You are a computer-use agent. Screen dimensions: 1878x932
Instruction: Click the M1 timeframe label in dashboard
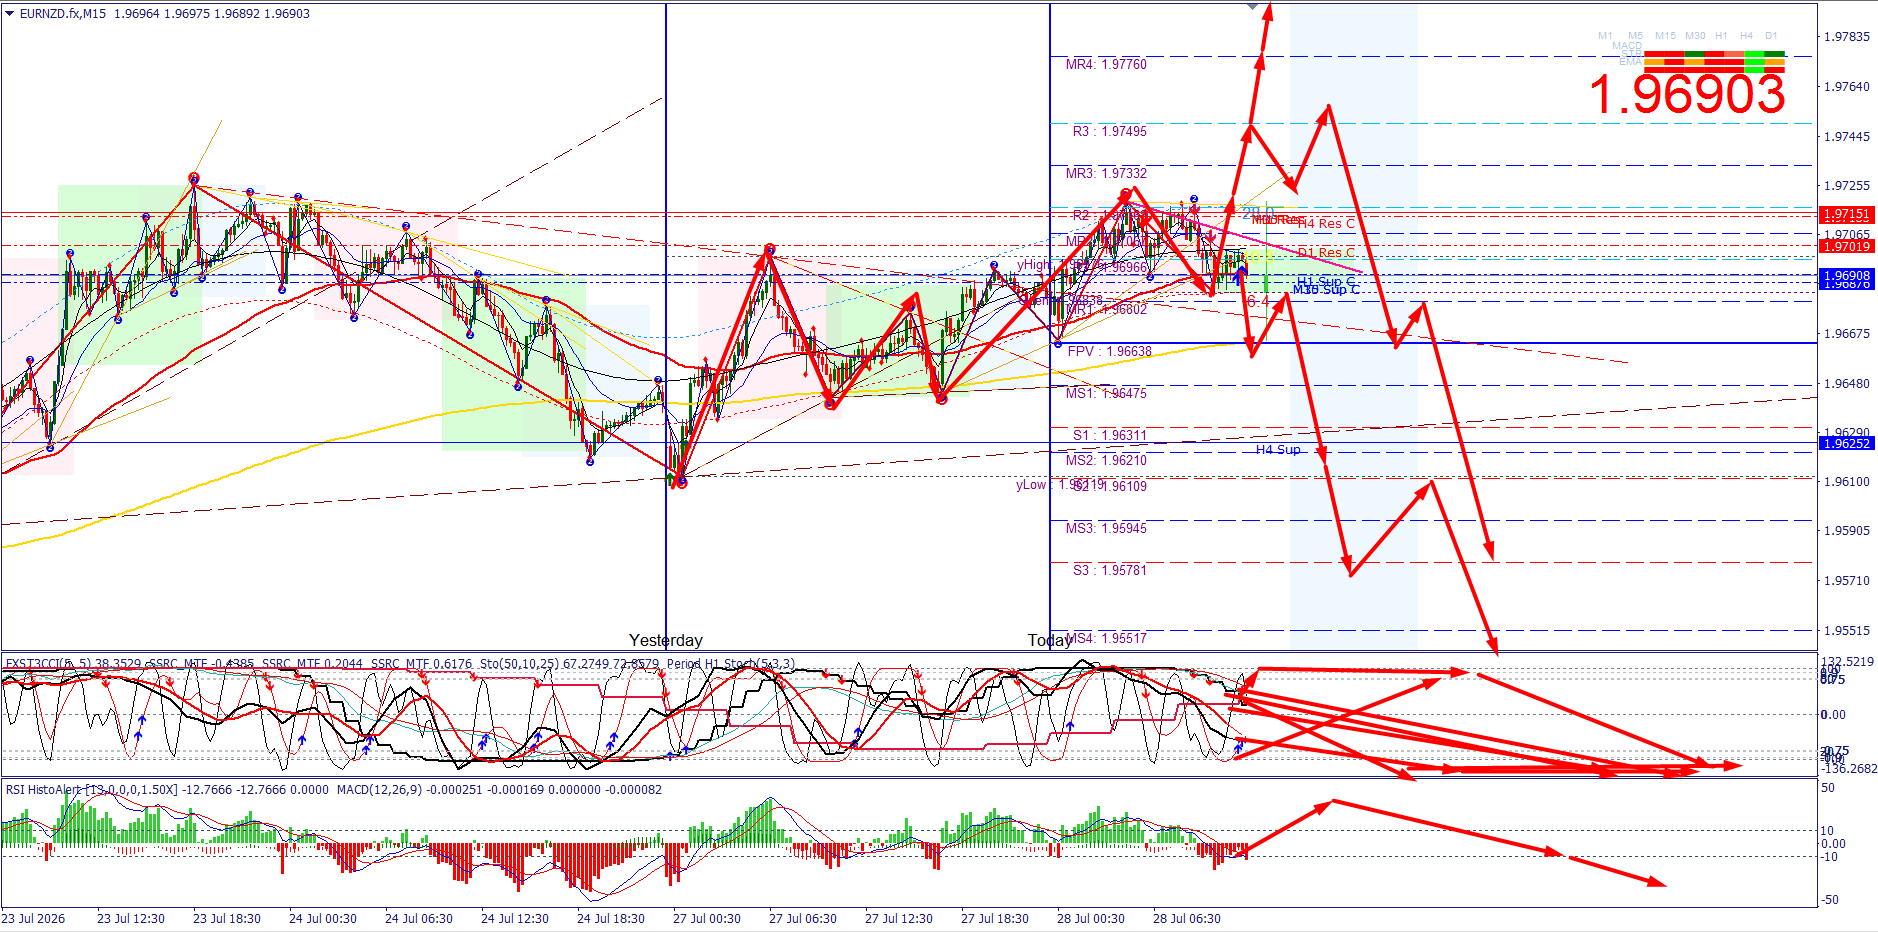click(1605, 36)
